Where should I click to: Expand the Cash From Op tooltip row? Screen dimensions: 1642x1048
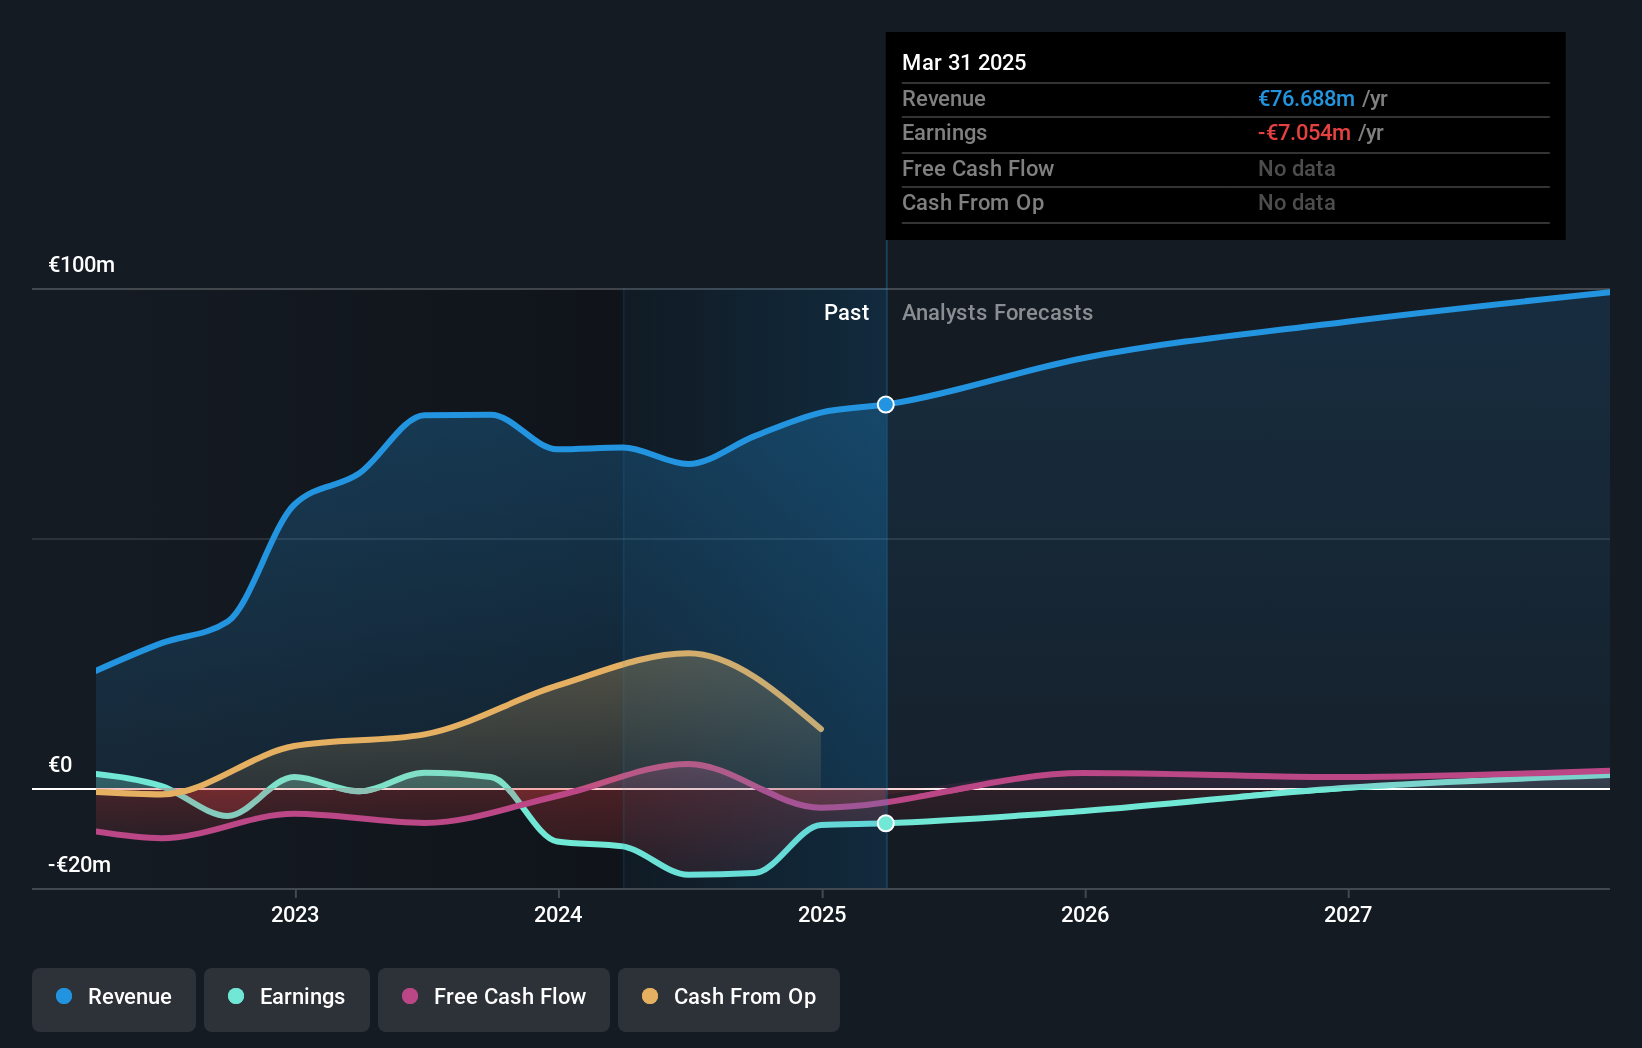click(972, 202)
